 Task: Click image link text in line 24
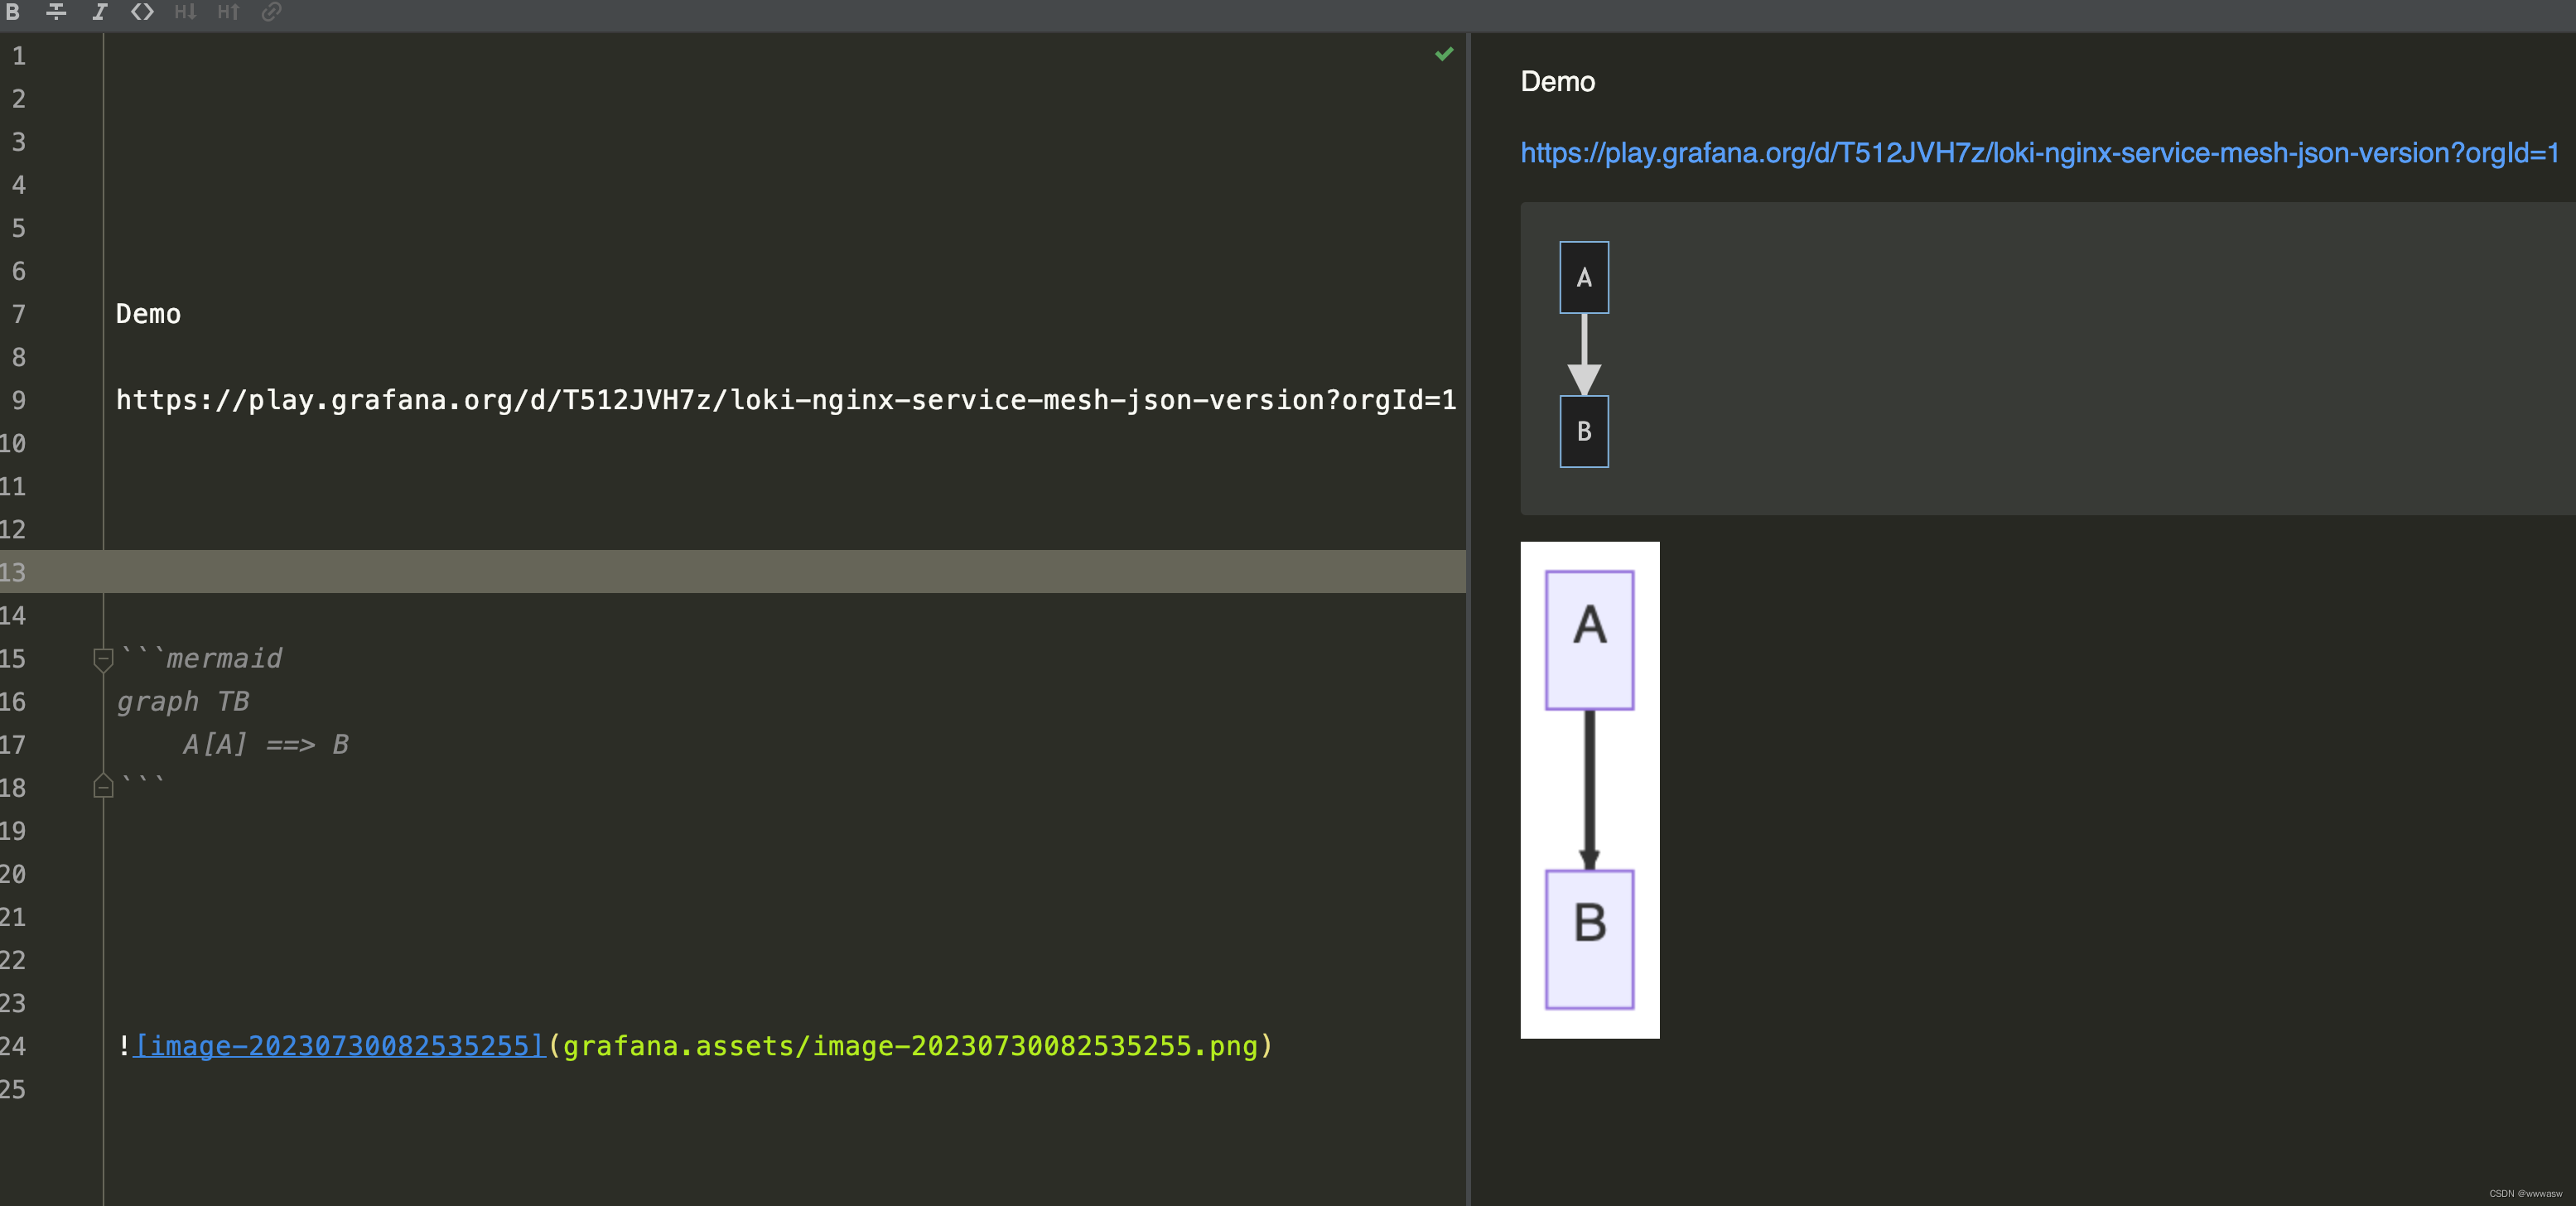pos(340,1046)
